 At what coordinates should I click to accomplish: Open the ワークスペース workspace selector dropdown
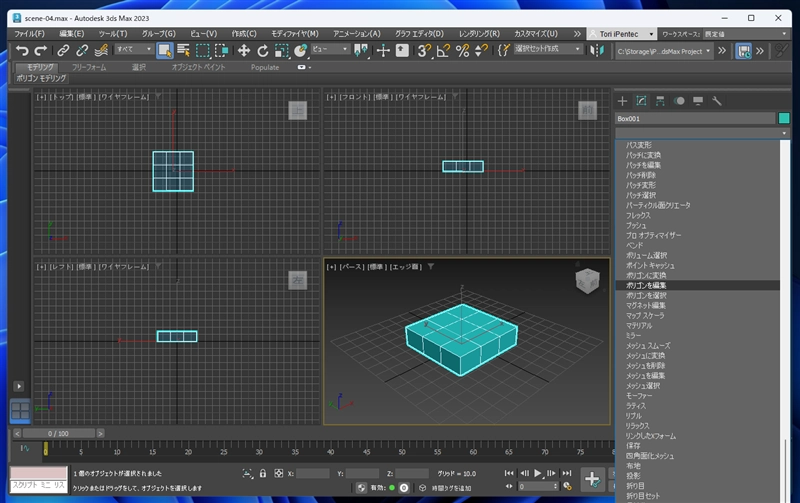pos(745,34)
